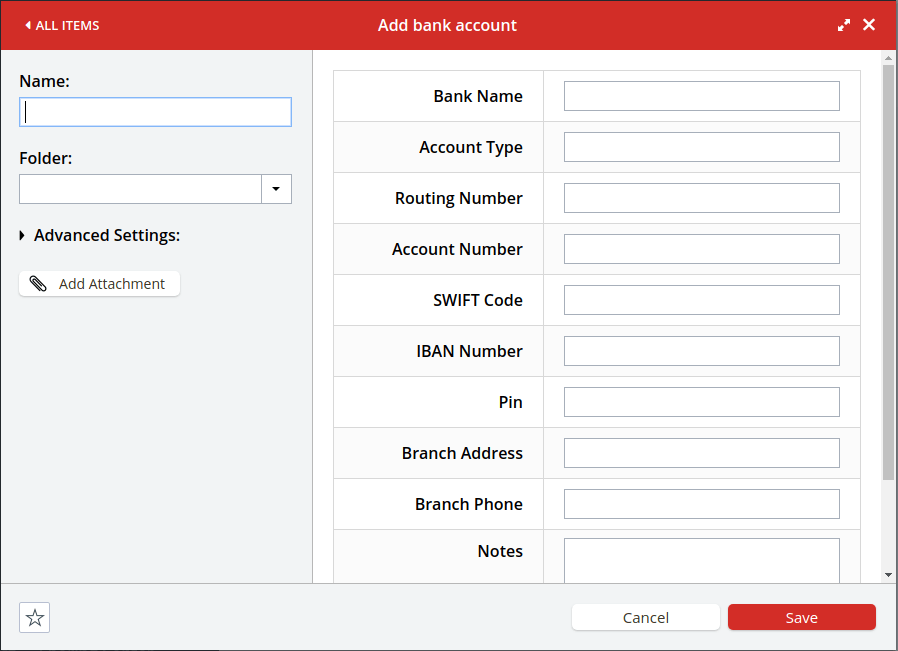Expand the dialog to full screen

click(844, 25)
